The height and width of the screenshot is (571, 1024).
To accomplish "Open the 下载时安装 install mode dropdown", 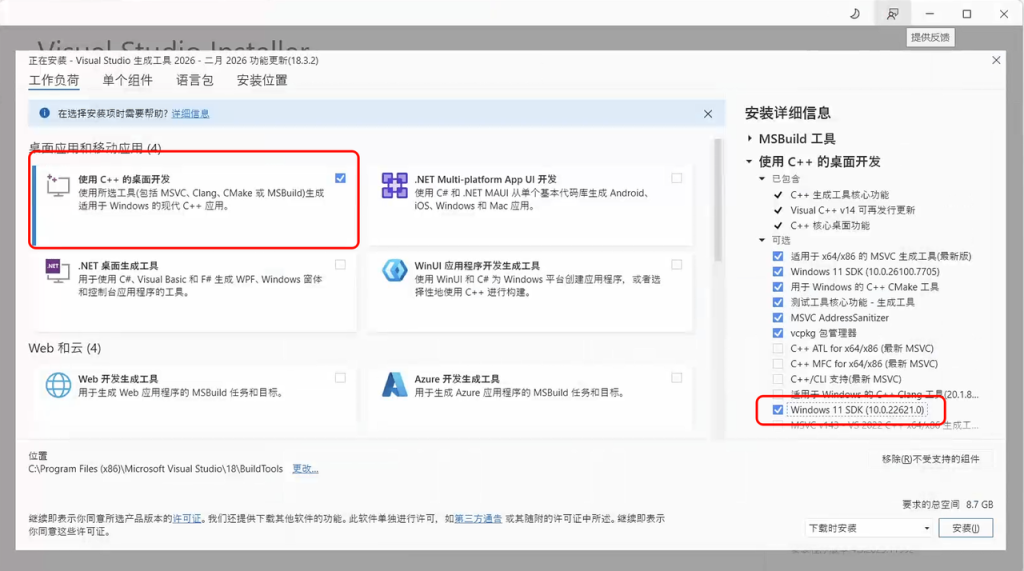I will 868,528.
